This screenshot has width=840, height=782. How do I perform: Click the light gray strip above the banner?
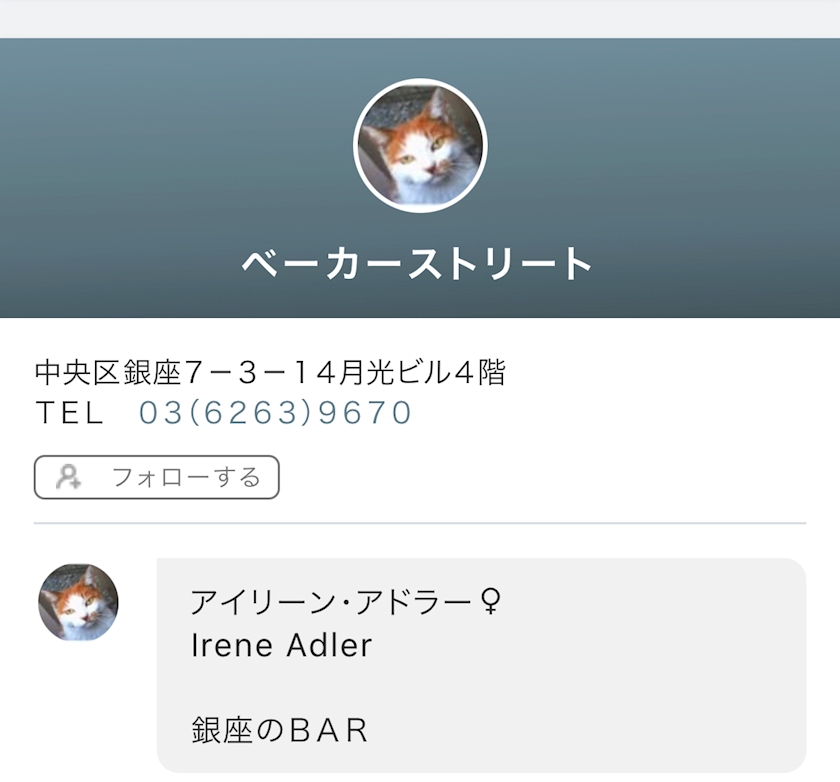[x=420, y=18]
